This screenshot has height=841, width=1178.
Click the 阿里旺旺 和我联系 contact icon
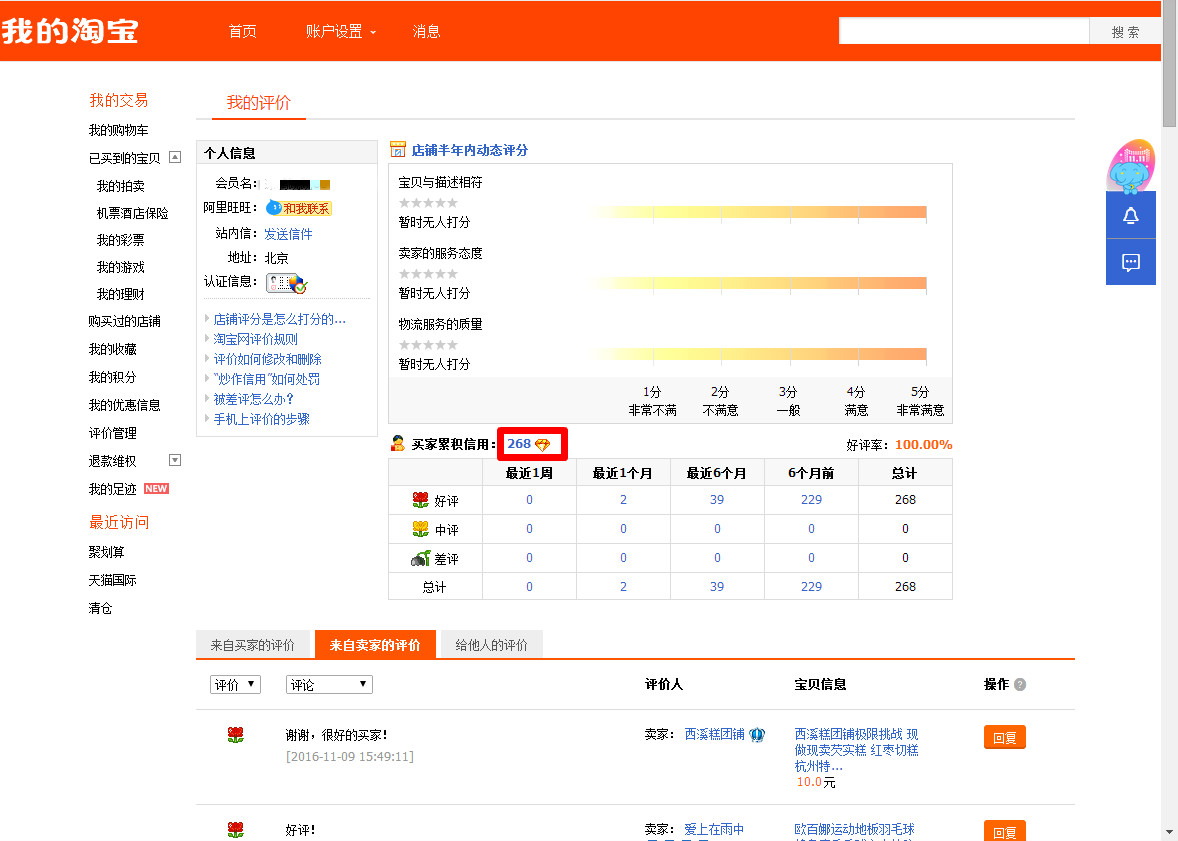[x=298, y=208]
